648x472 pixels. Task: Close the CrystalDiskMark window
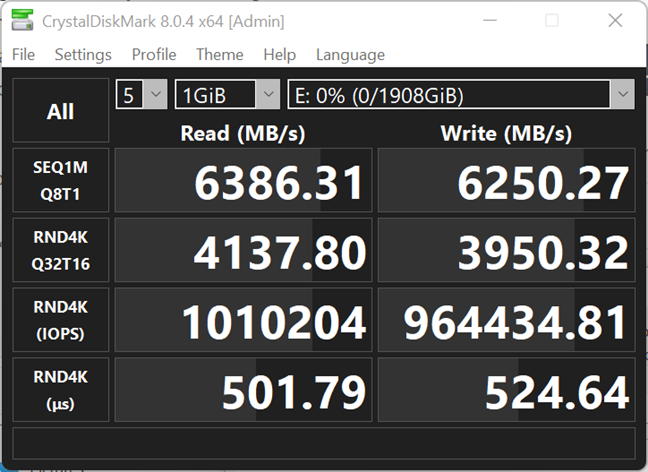(x=615, y=20)
